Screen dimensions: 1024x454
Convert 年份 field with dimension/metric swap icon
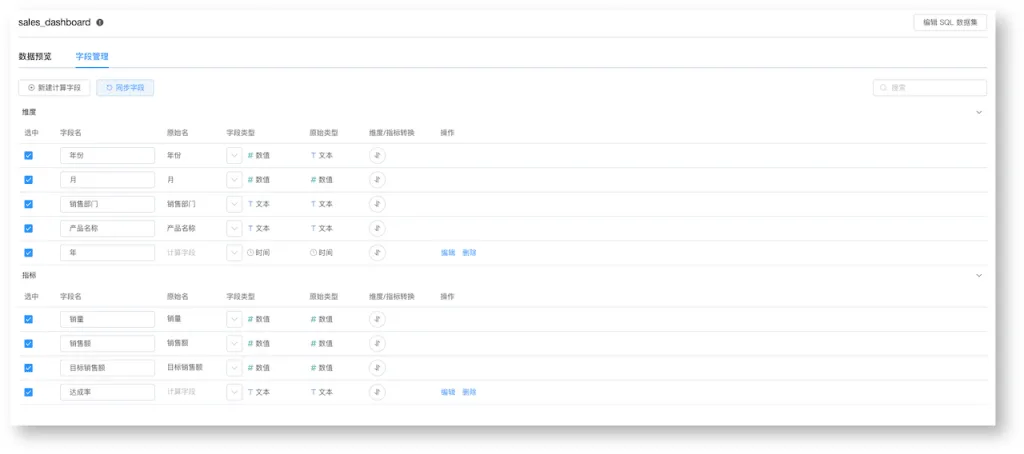coord(377,155)
